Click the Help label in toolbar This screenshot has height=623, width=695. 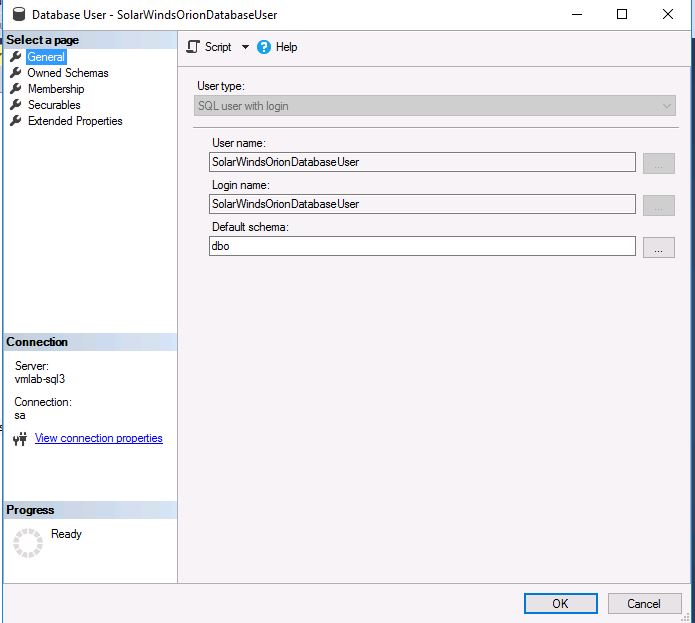(286, 47)
